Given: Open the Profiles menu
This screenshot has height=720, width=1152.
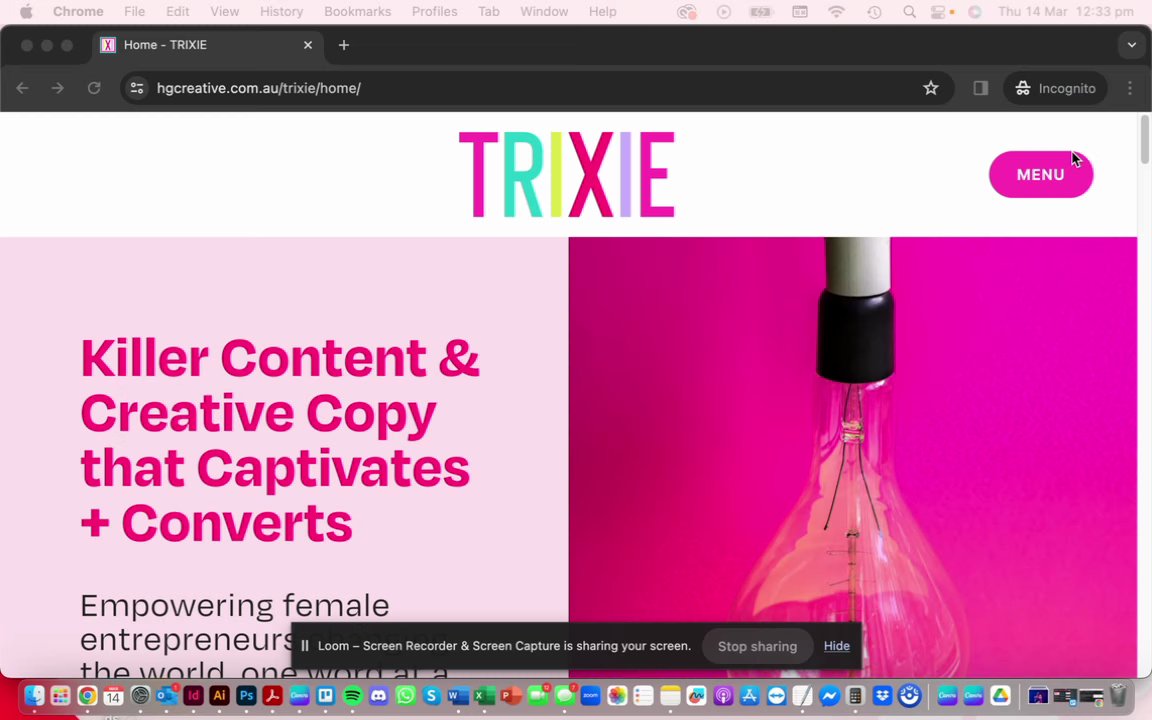Looking at the screenshot, I should pyautogui.click(x=434, y=12).
